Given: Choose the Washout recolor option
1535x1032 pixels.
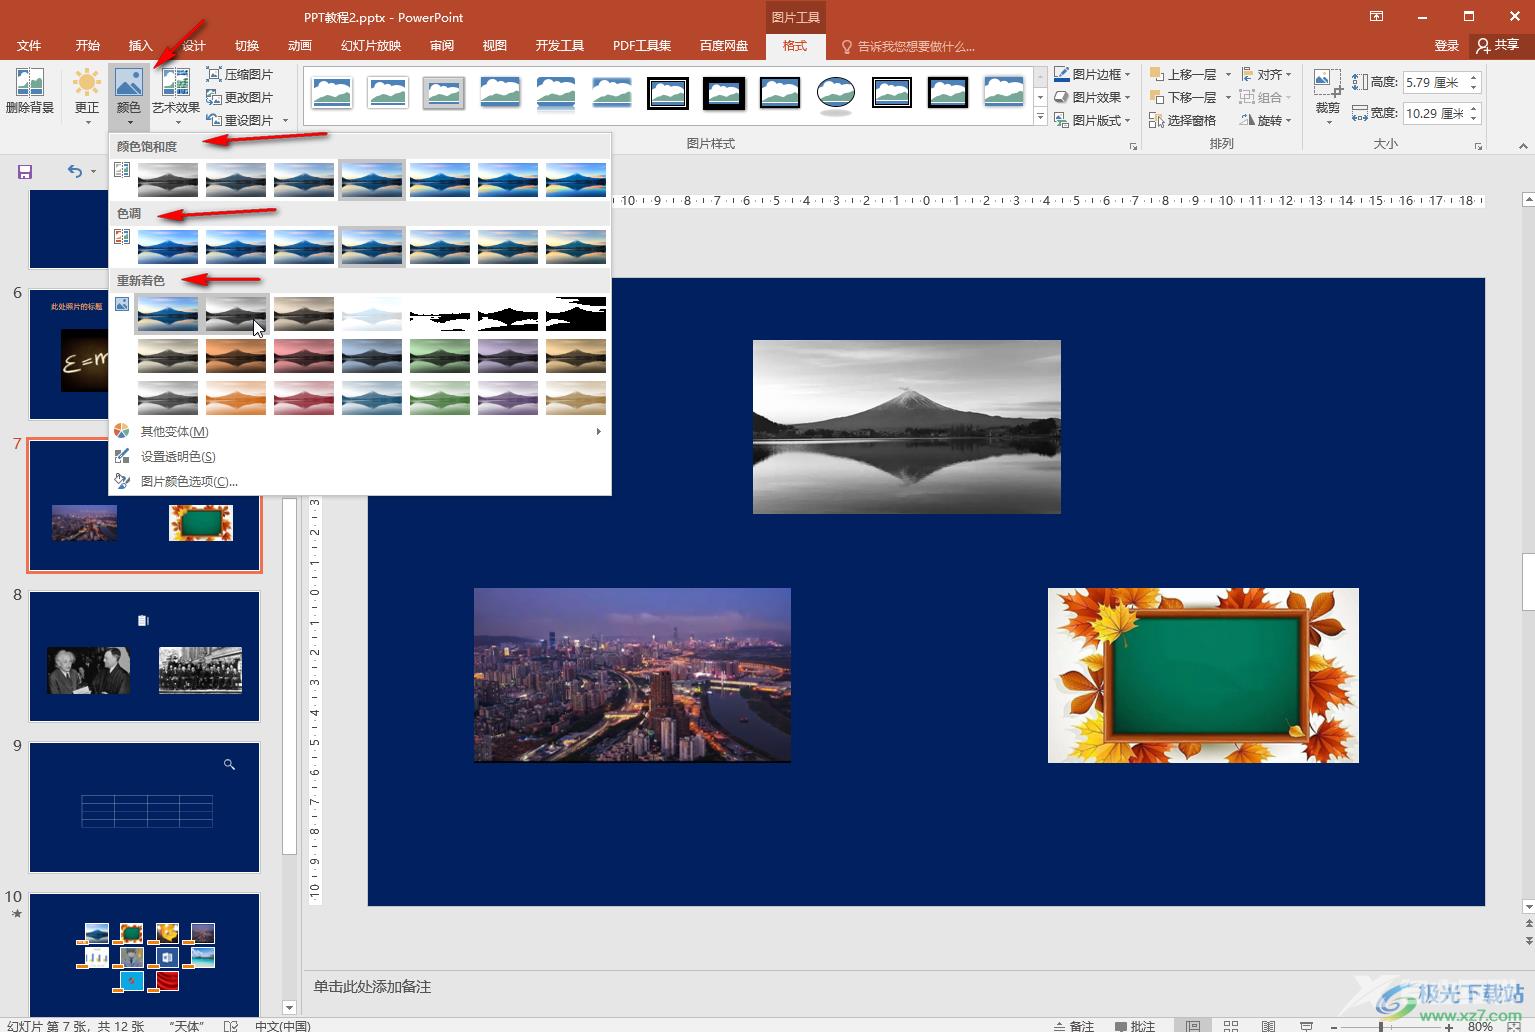Looking at the screenshot, I should [372, 313].
